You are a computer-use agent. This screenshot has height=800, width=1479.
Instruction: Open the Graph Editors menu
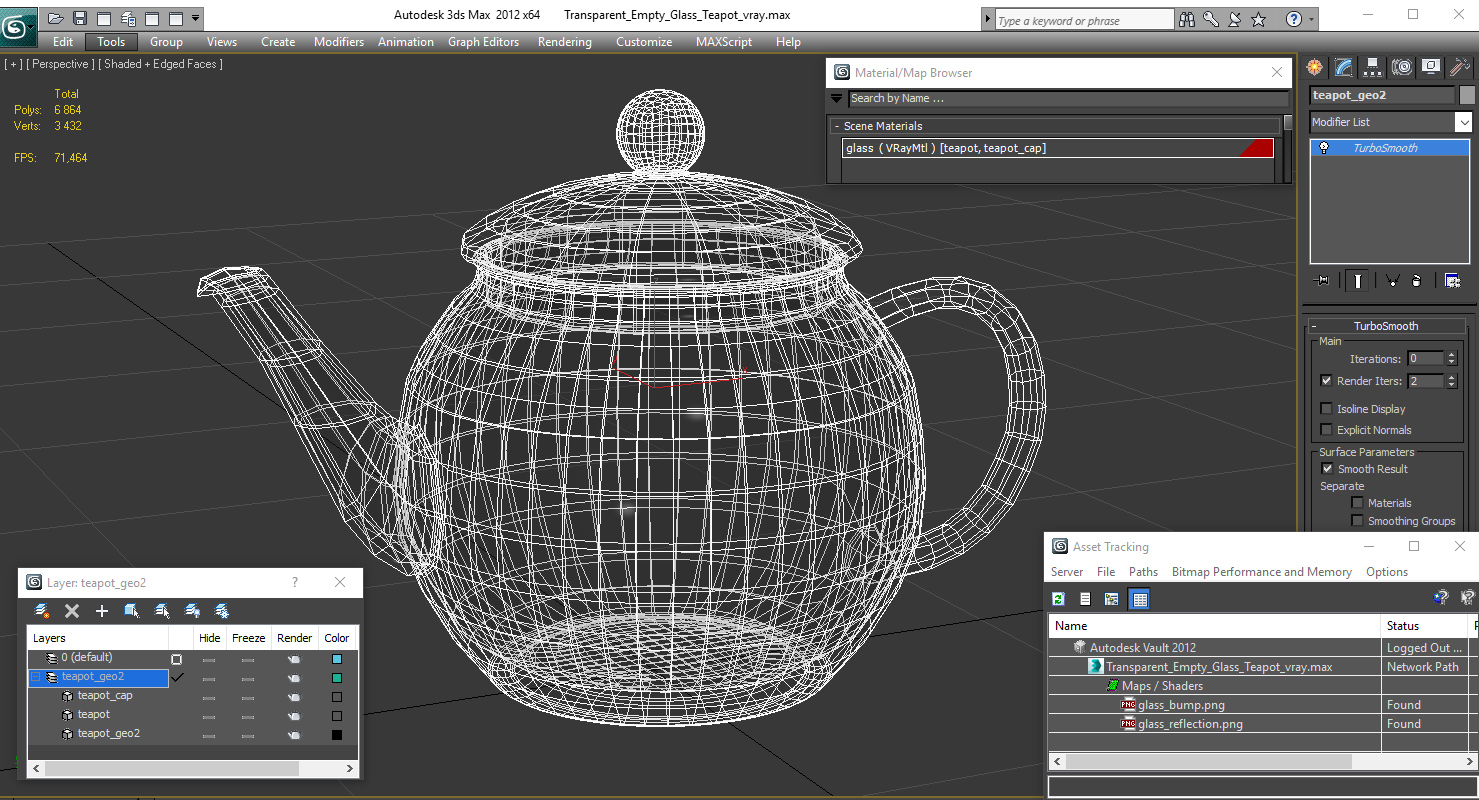pyautogui.click(x=483, y=42)
